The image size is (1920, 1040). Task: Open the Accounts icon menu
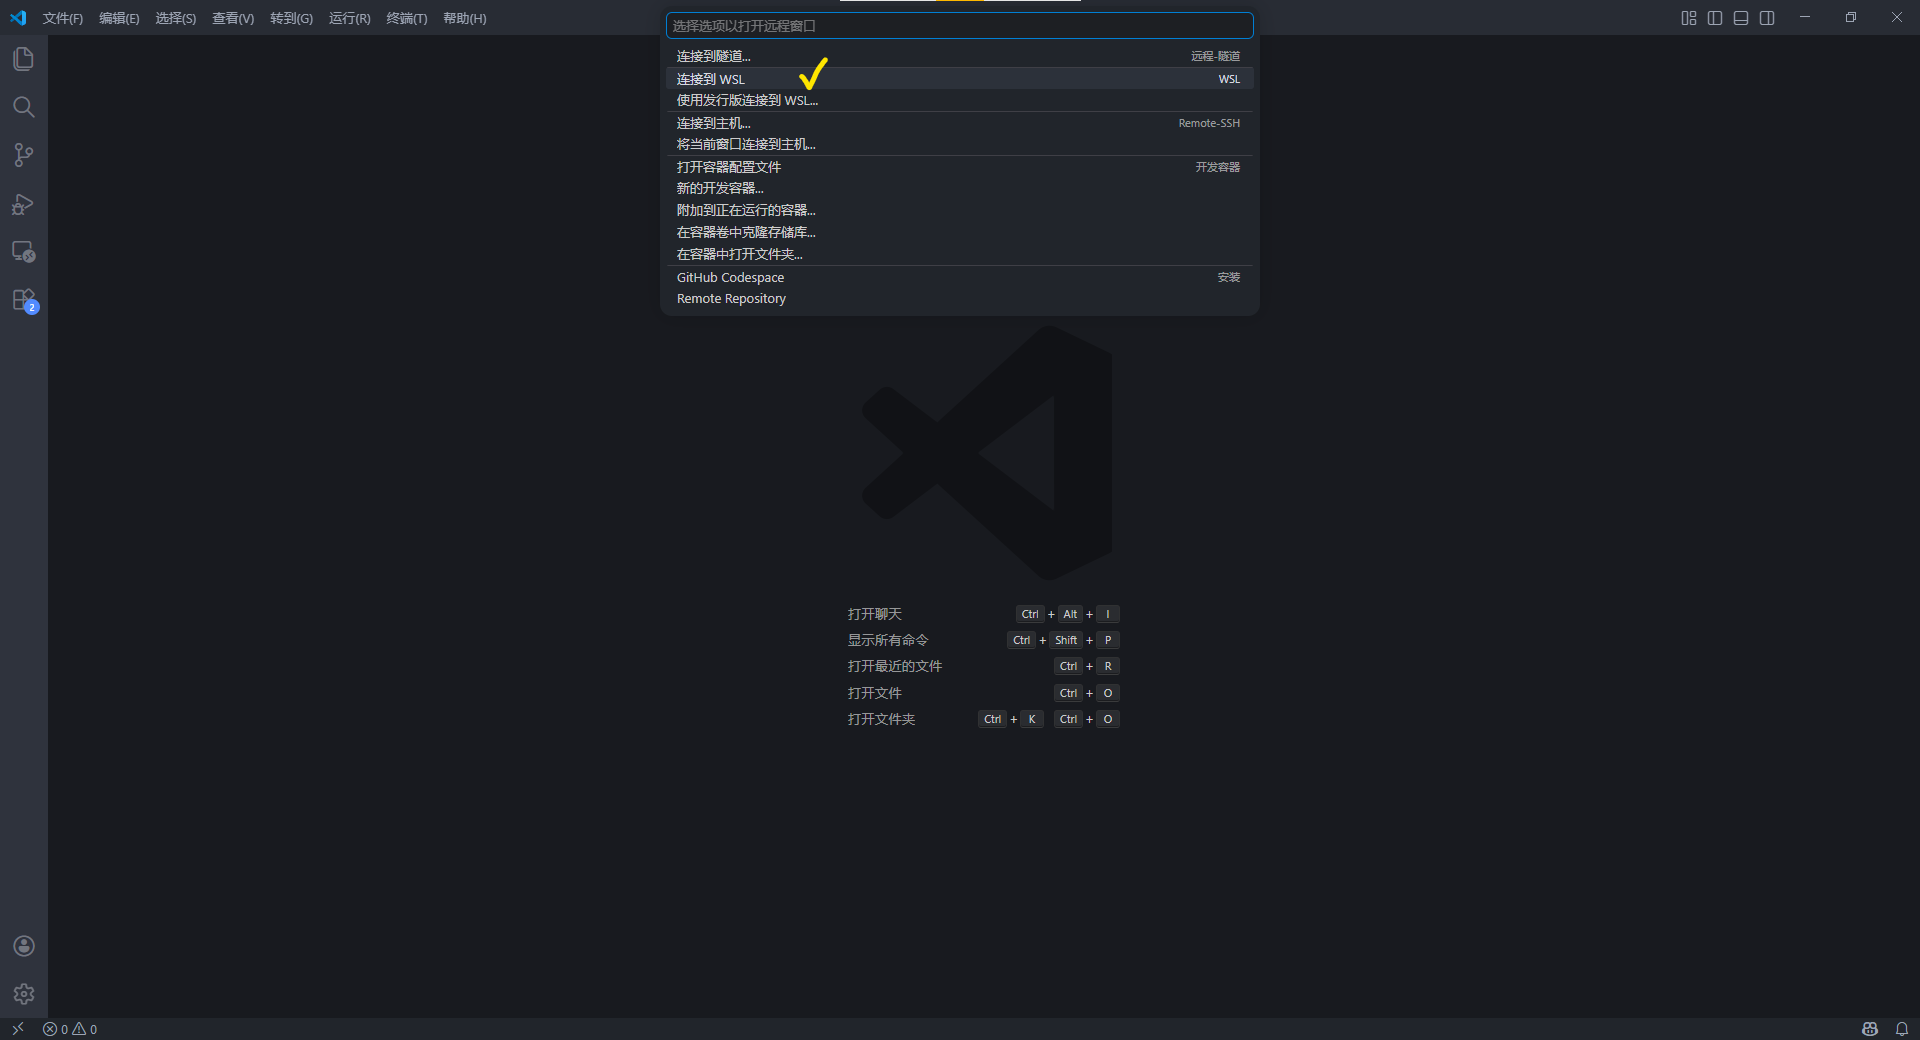24,946
